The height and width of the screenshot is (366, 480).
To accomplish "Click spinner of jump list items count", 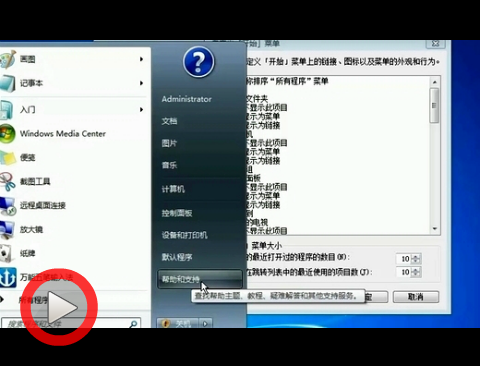I will point(416,272).
